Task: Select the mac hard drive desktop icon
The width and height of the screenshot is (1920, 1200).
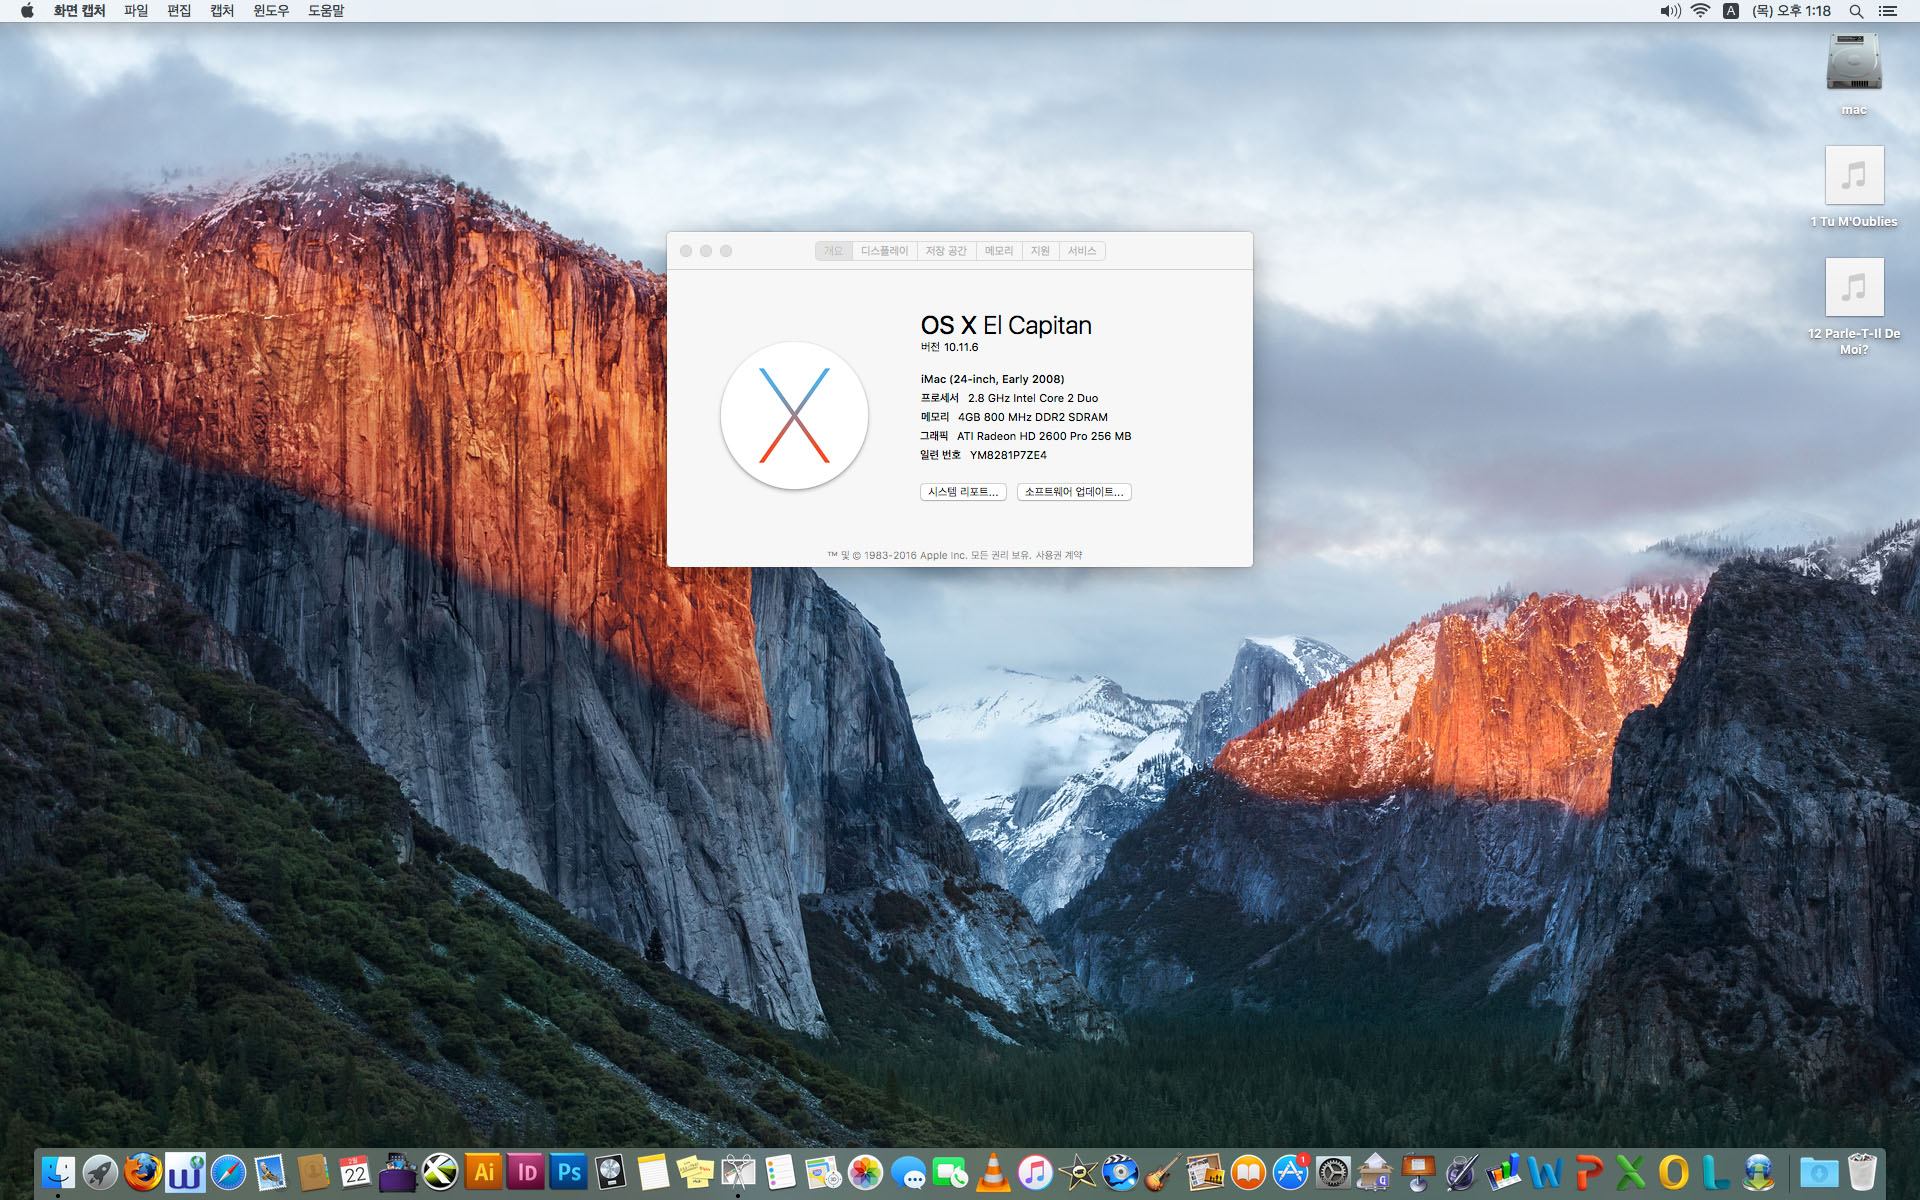Action: click(x=1853, y=64)
